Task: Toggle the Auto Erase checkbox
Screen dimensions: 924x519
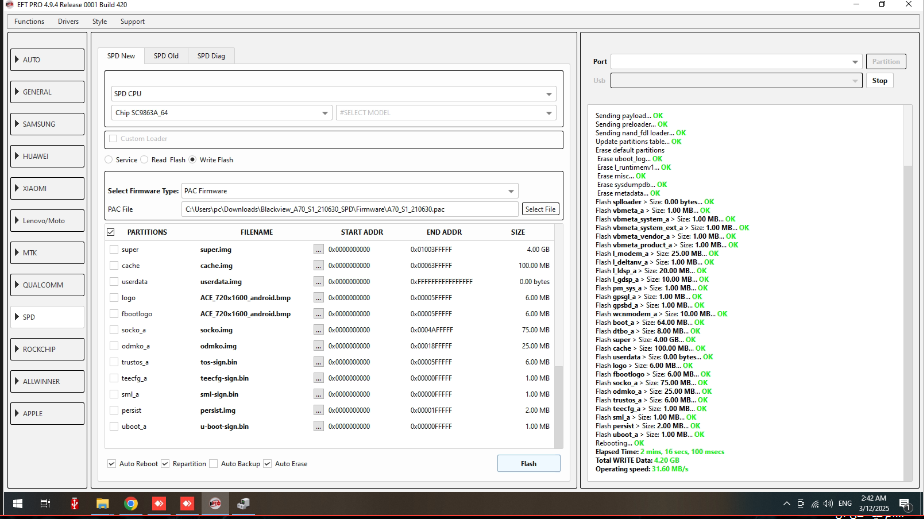Action: [x=268, y=464]
